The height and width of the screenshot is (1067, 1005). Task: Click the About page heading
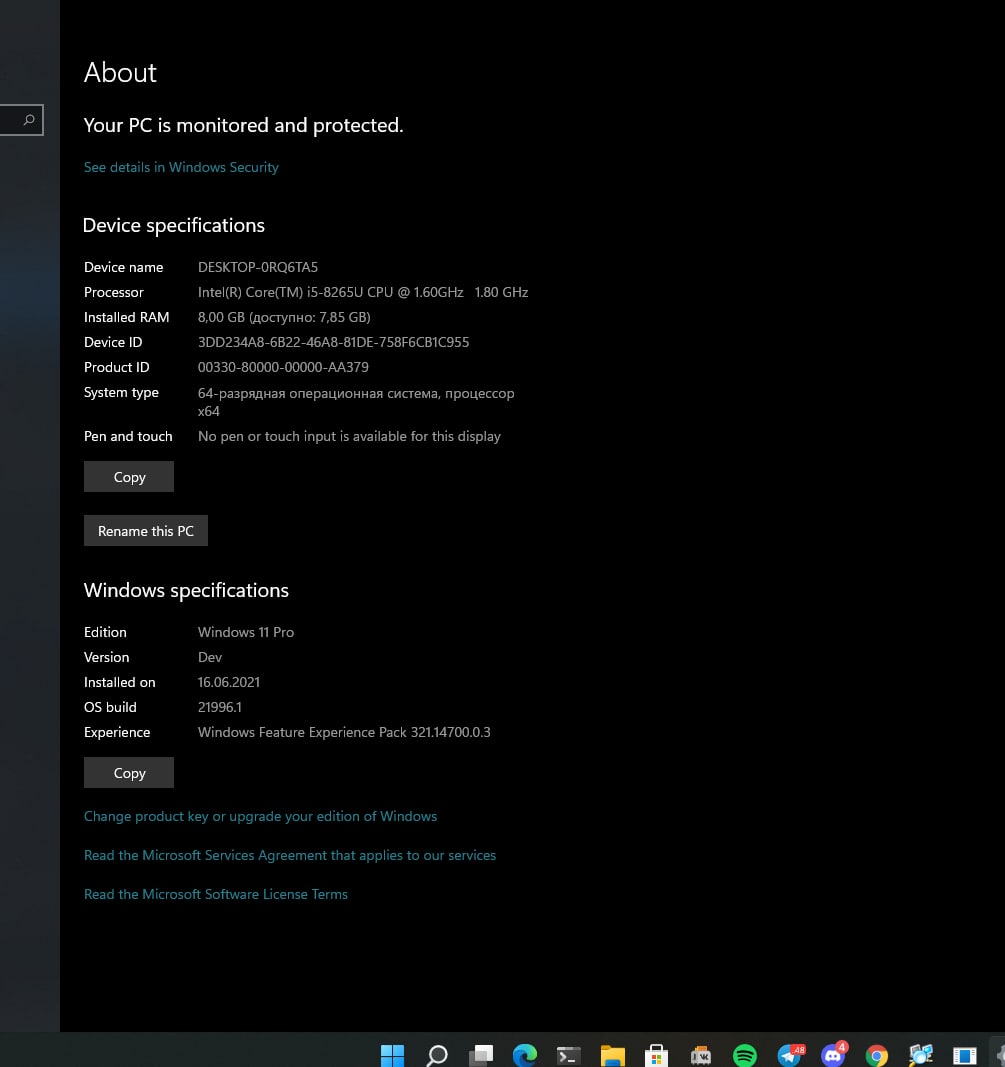(x=120, y=72)
